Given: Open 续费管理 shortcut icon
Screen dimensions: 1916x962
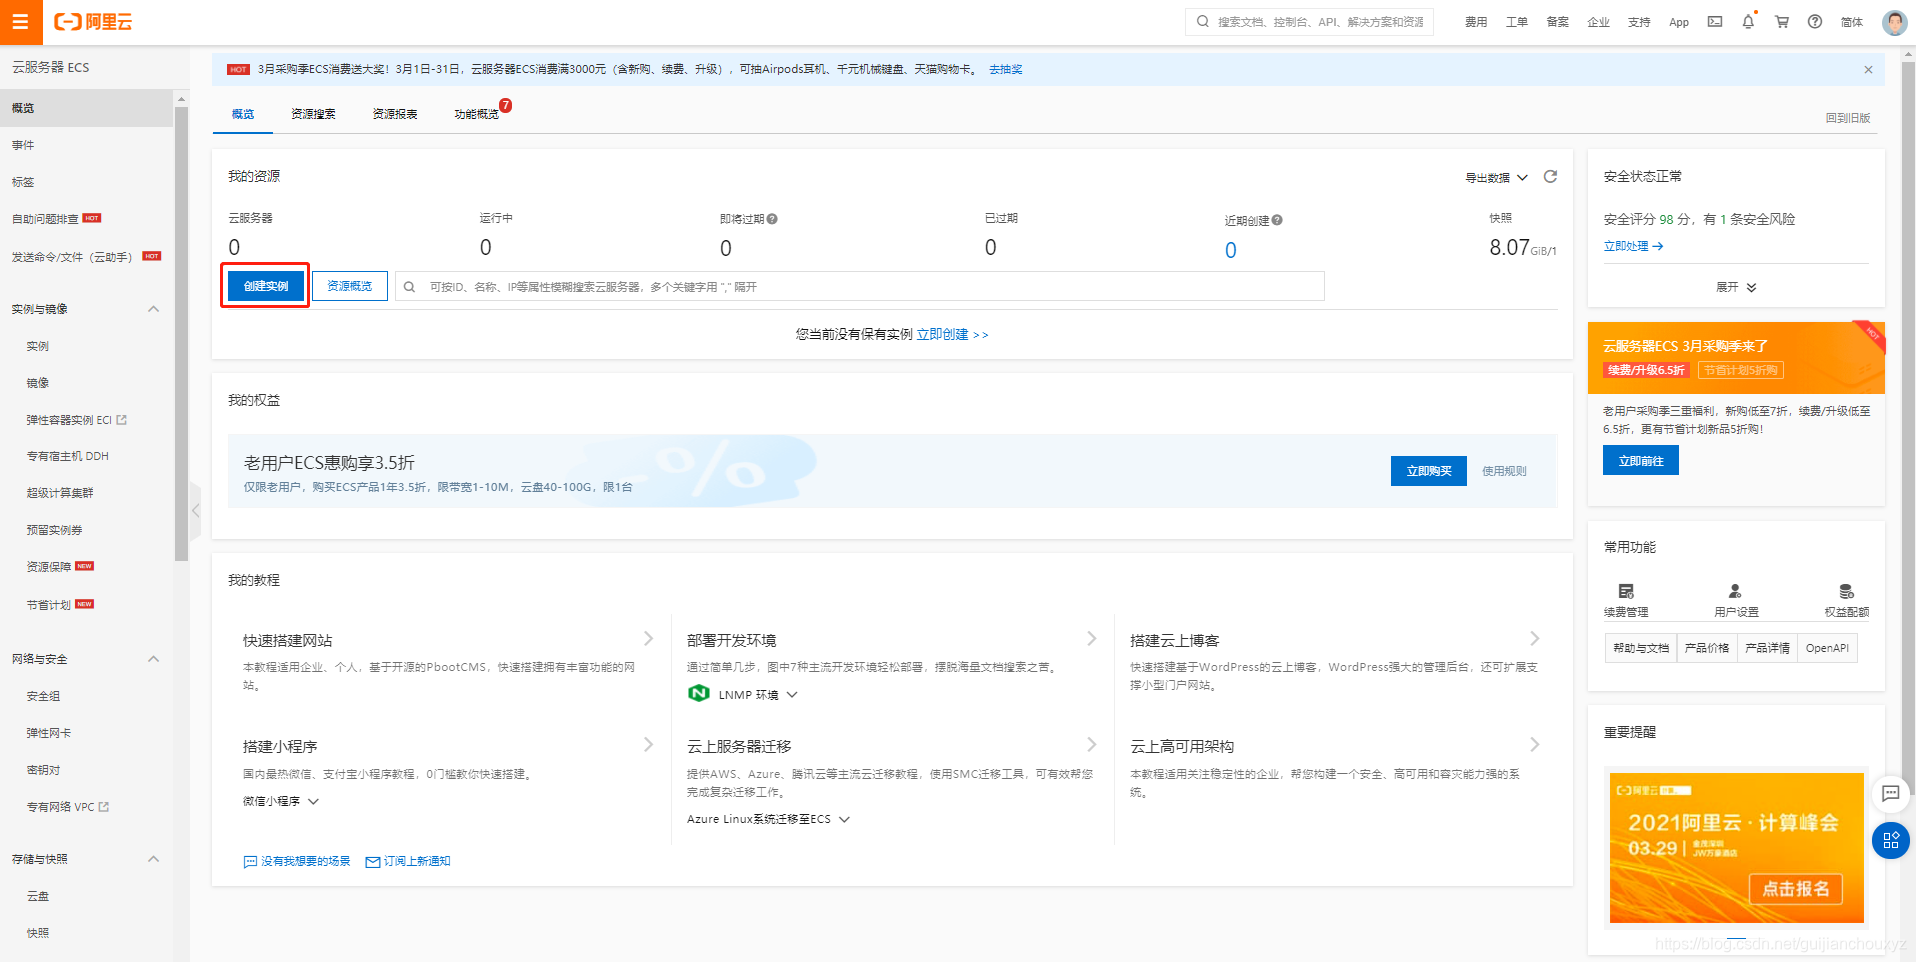Looking at the screenshot, I should pos(1626,591).
